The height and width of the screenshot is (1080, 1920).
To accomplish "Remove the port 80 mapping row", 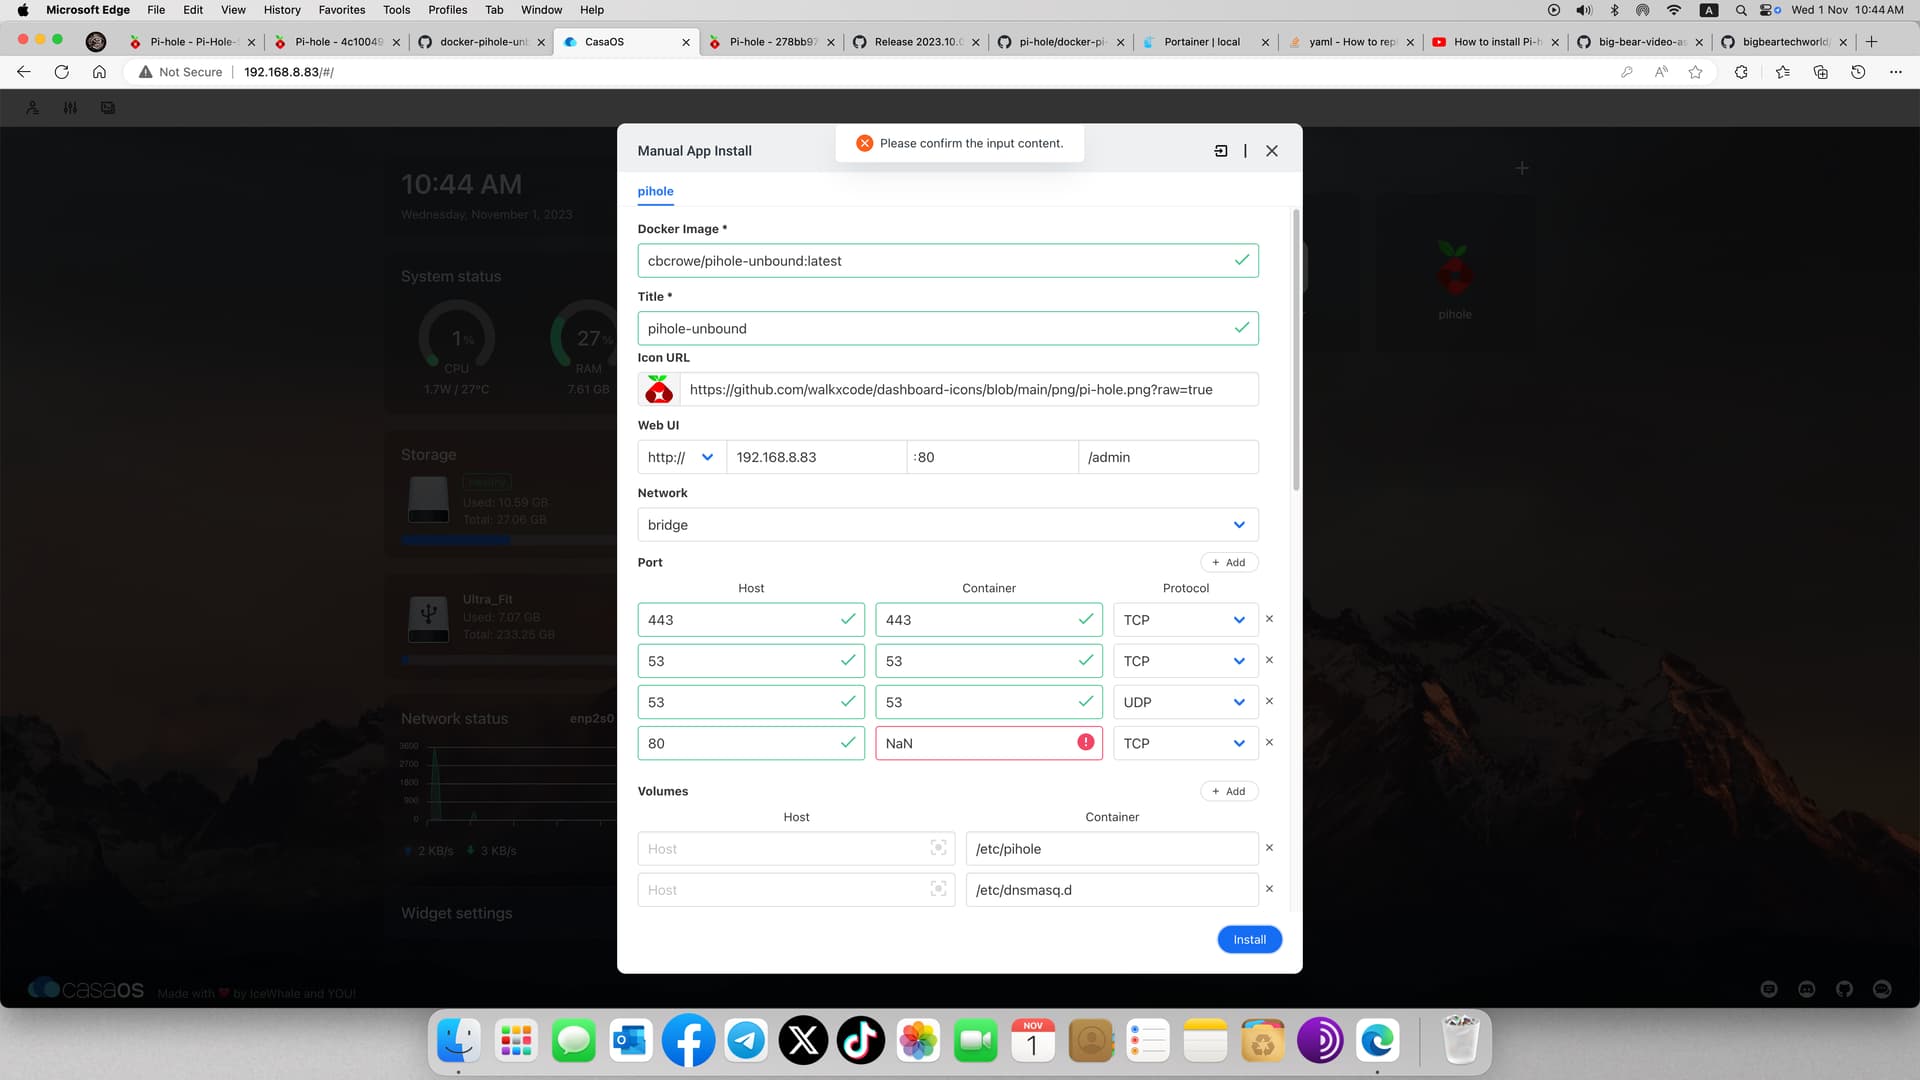I will click(x=1269, y=742).
